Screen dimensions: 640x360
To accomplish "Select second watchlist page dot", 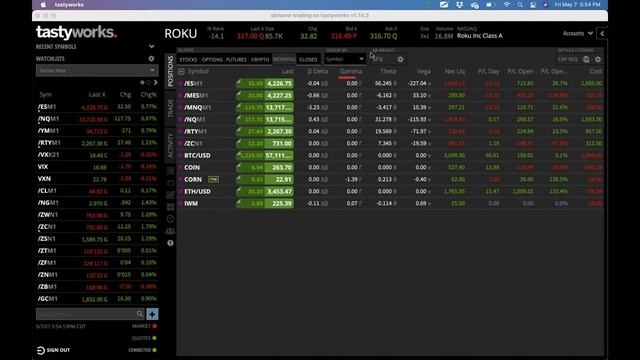I will pos(149,82).
